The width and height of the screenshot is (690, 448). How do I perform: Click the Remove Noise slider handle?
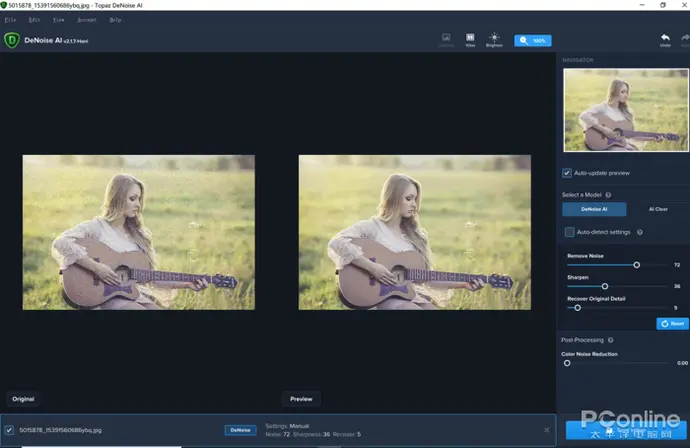[x=636, y=265]
